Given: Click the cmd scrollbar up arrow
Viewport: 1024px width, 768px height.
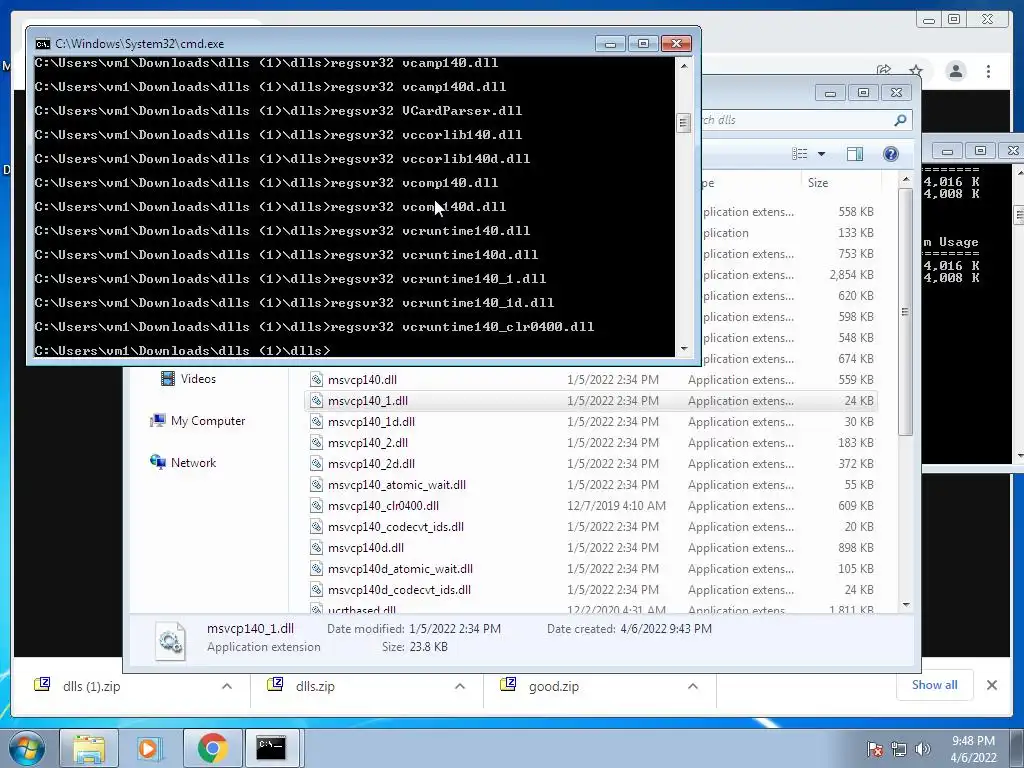Looking at the screenshot, I should (x=684, y=66).
